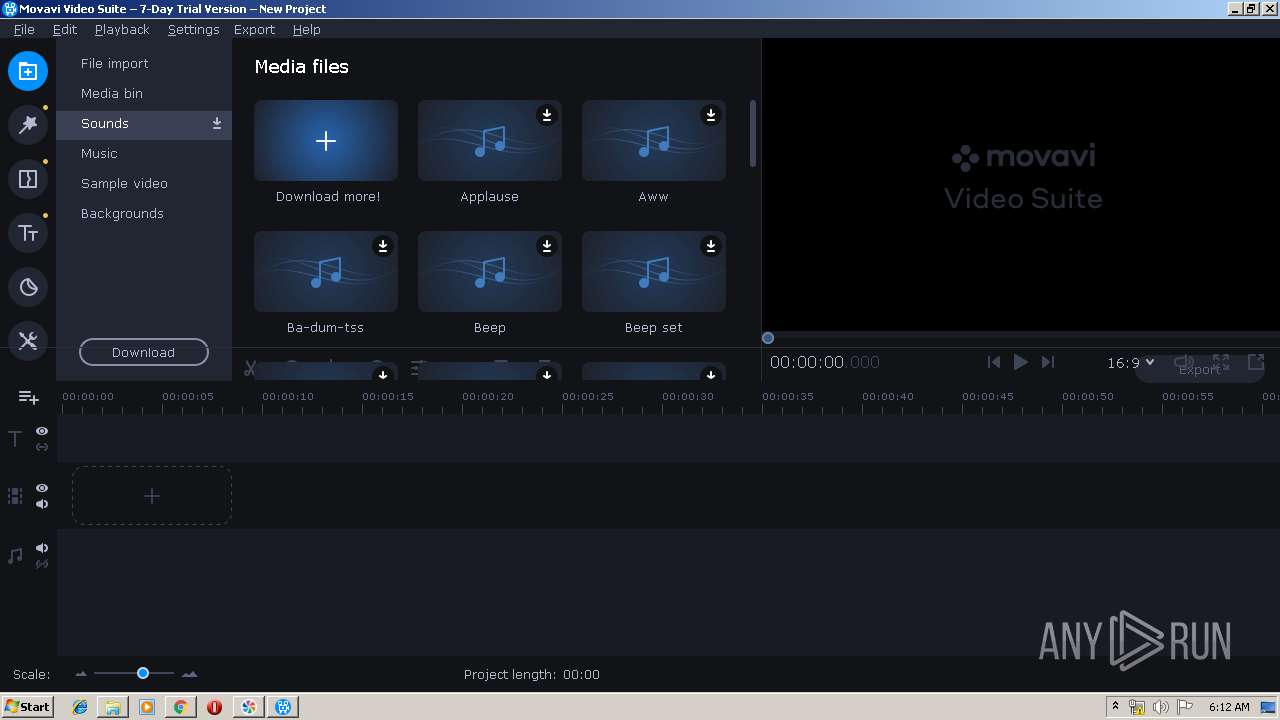The height and width of the screenshot is (720, 1280).
Task: Select Backgrounds category
Action: pyautogui.click(x=144, y=214)
